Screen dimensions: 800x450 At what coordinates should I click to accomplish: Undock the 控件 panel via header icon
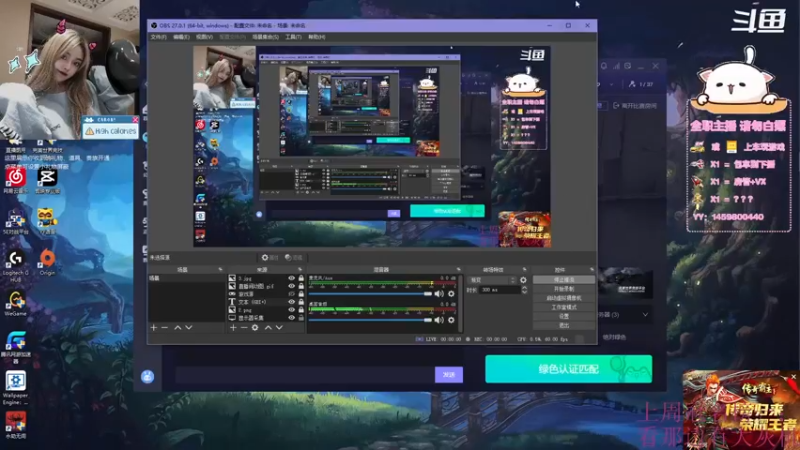[x=592, y=269]
